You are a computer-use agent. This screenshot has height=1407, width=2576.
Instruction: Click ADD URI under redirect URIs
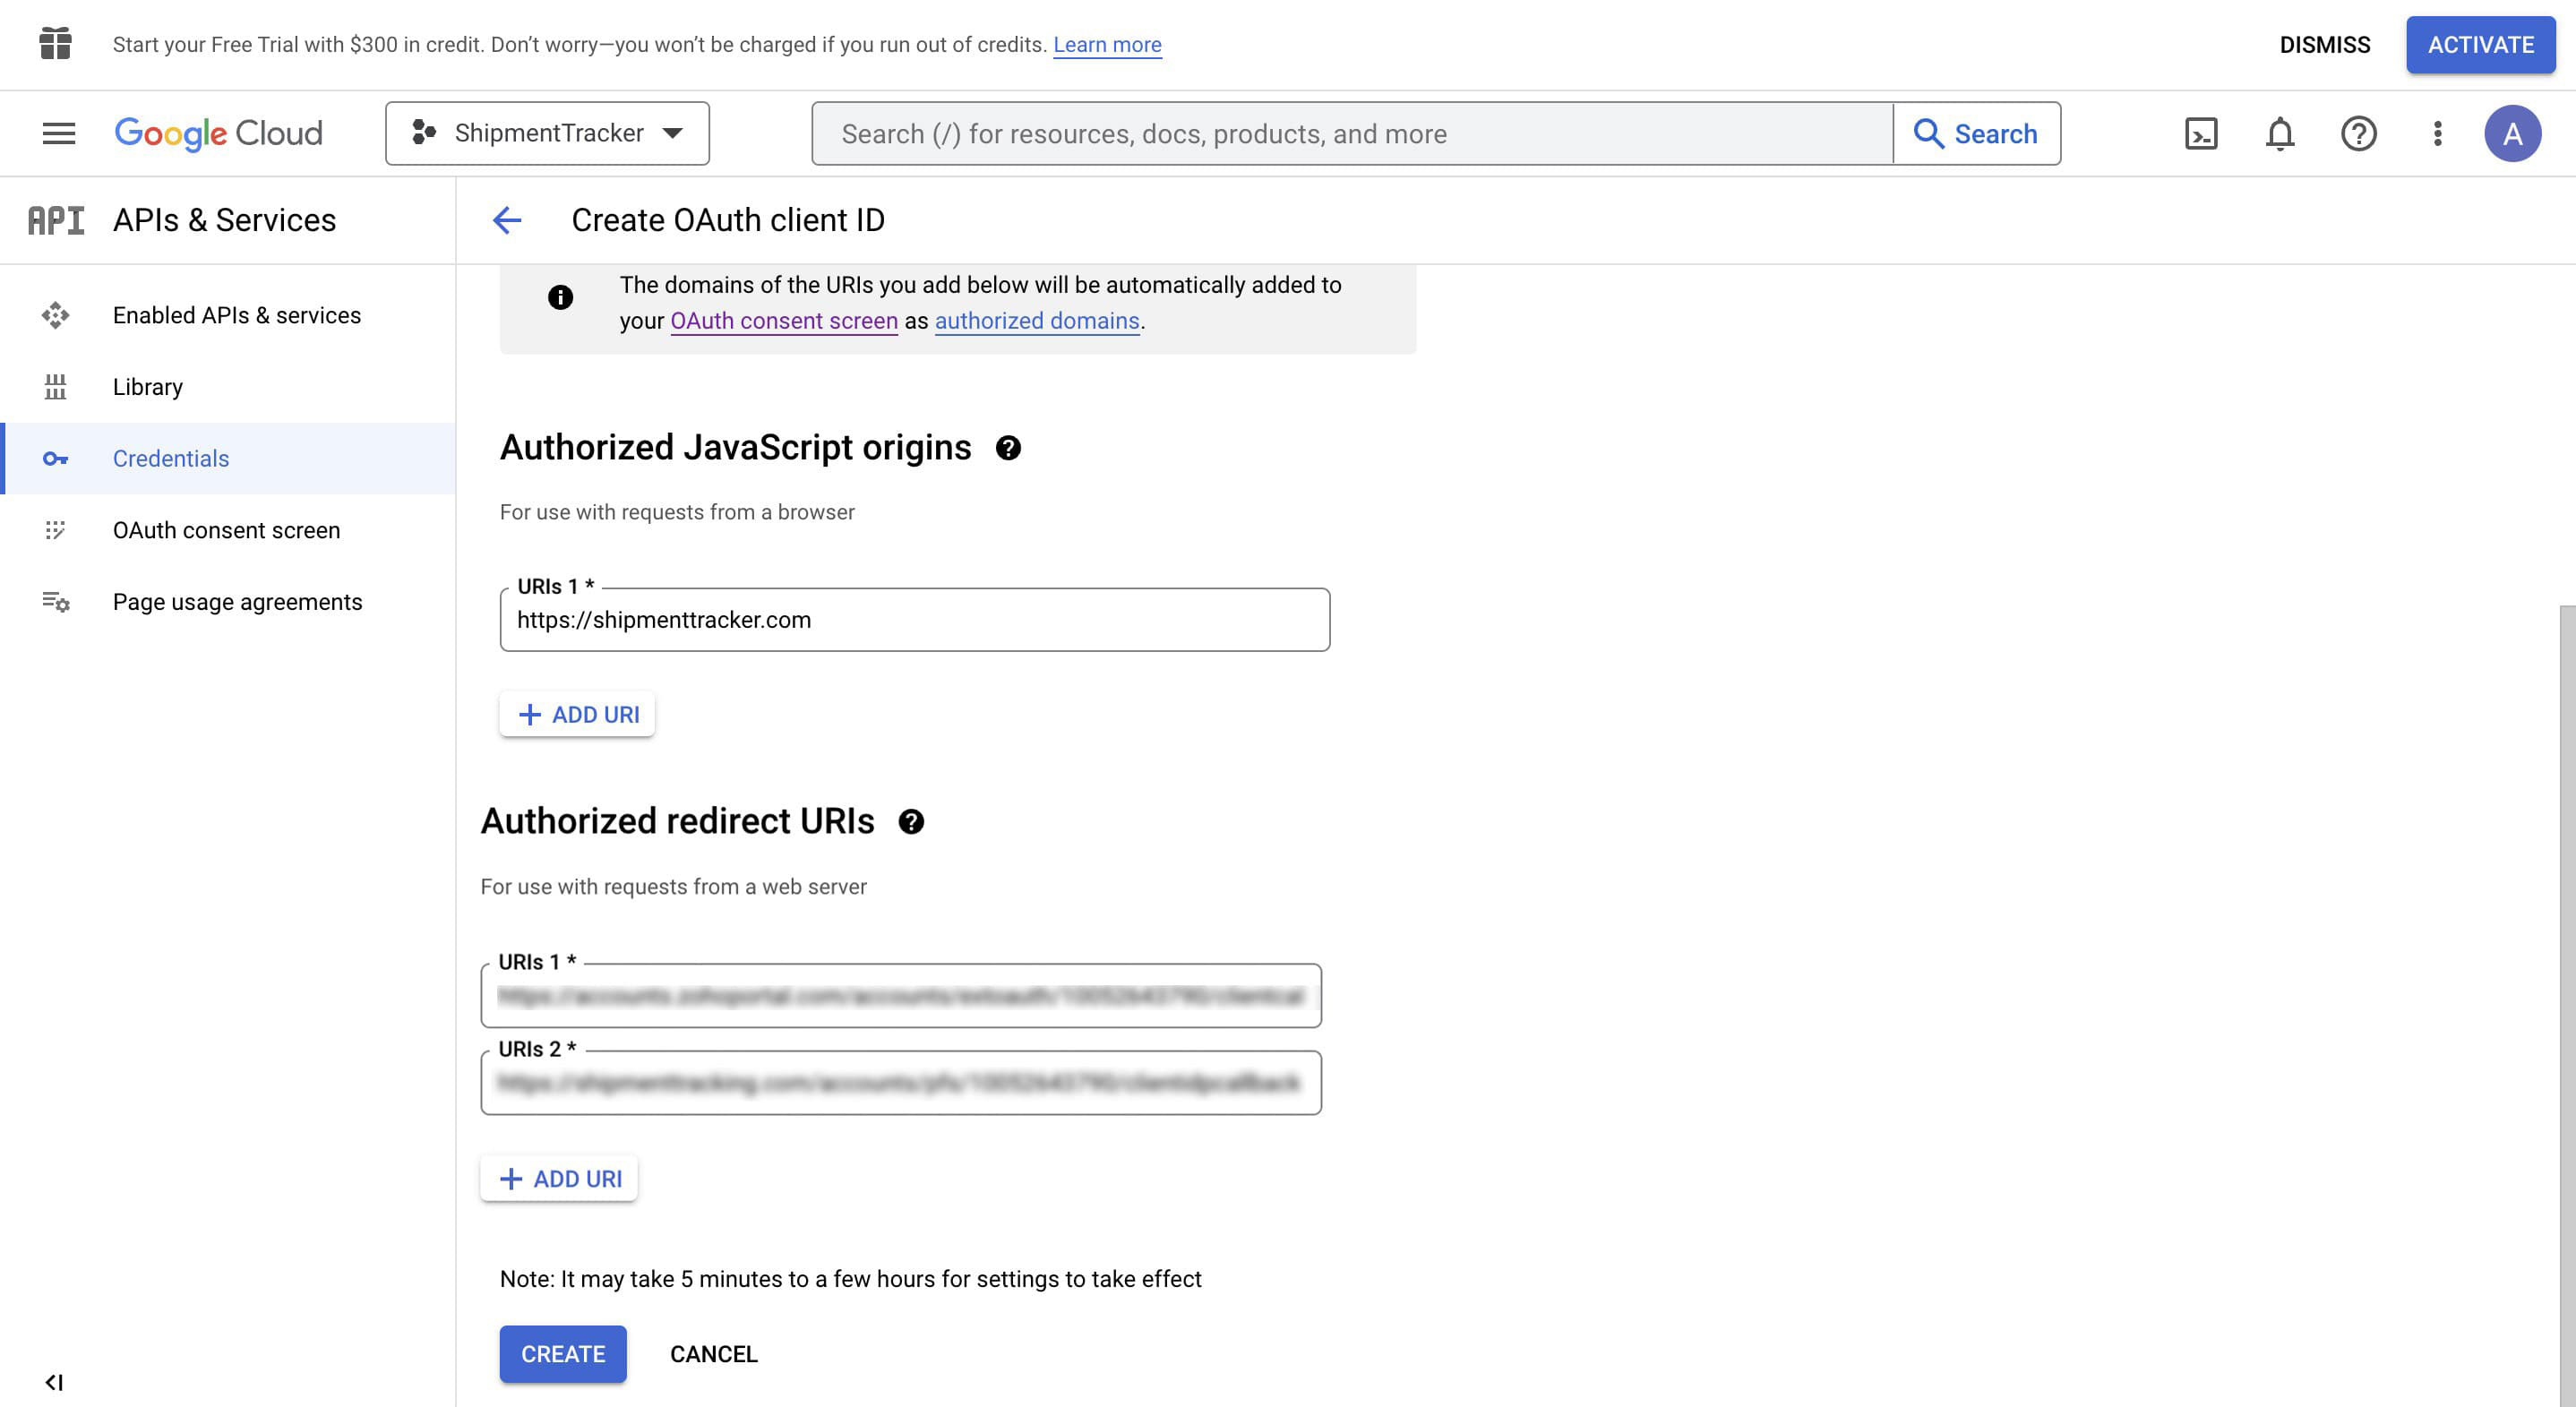coord(558,1179)
